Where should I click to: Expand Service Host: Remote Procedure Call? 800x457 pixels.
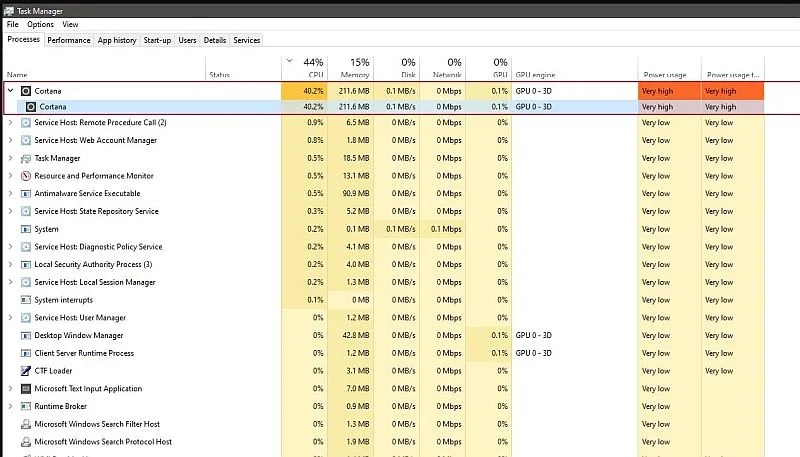[10, 122]
